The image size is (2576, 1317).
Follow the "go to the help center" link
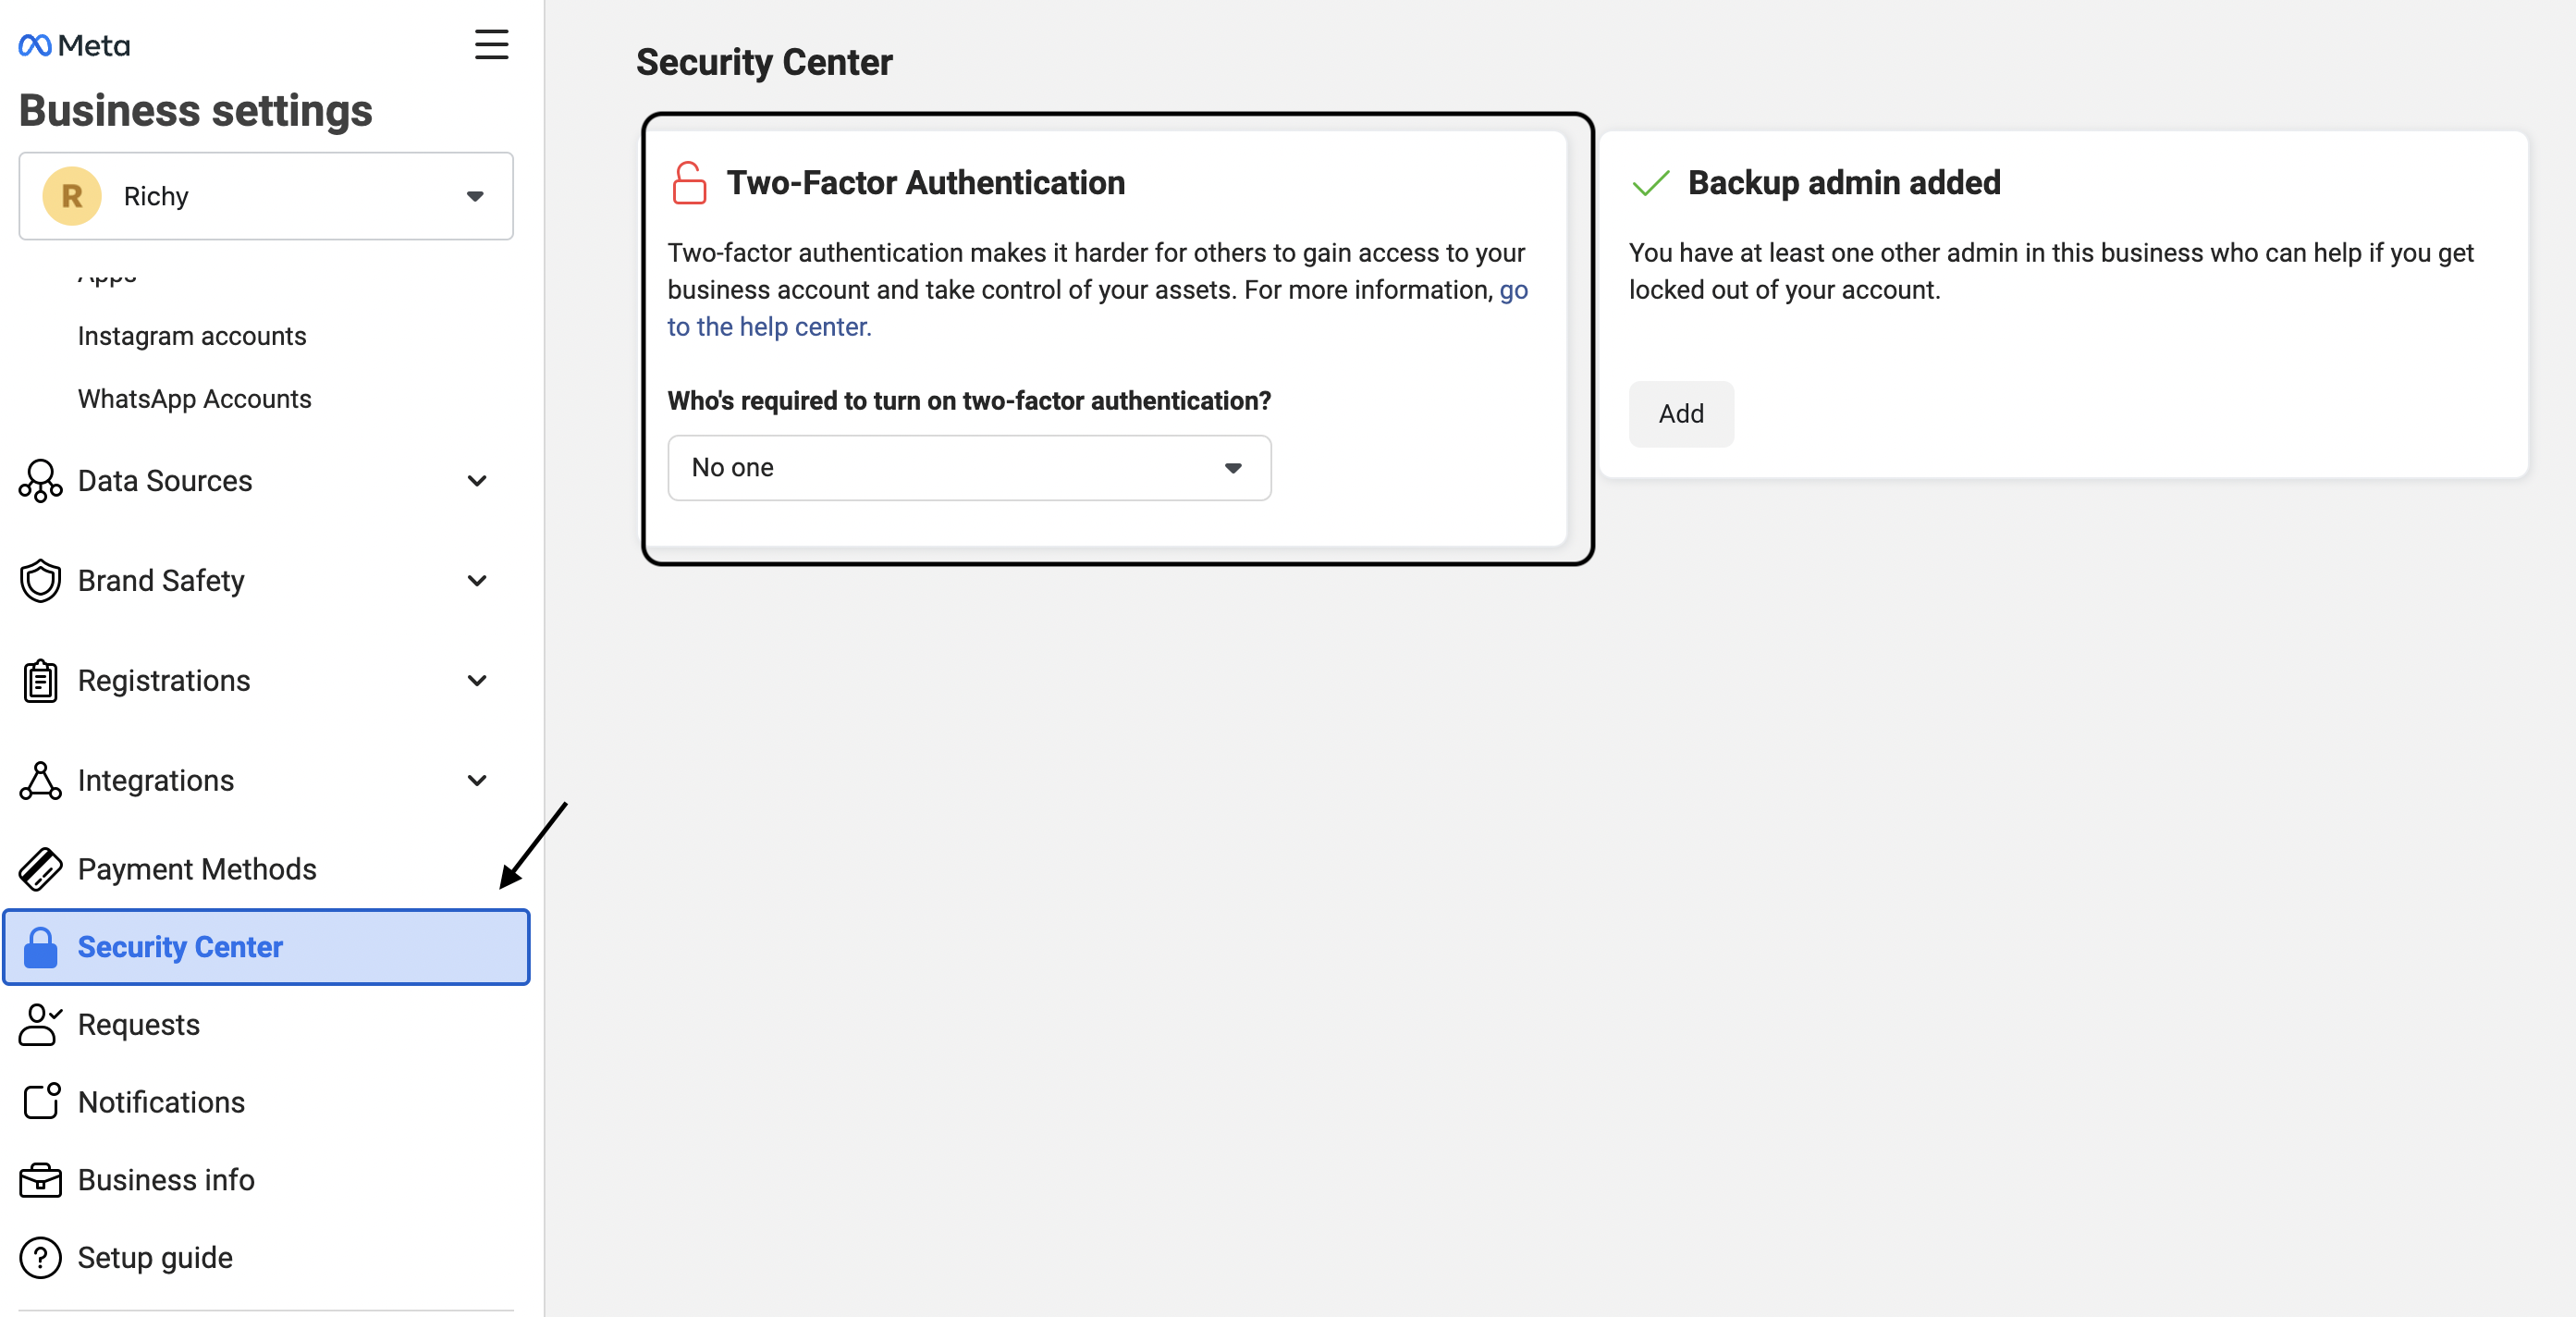[x=768, y=327]
